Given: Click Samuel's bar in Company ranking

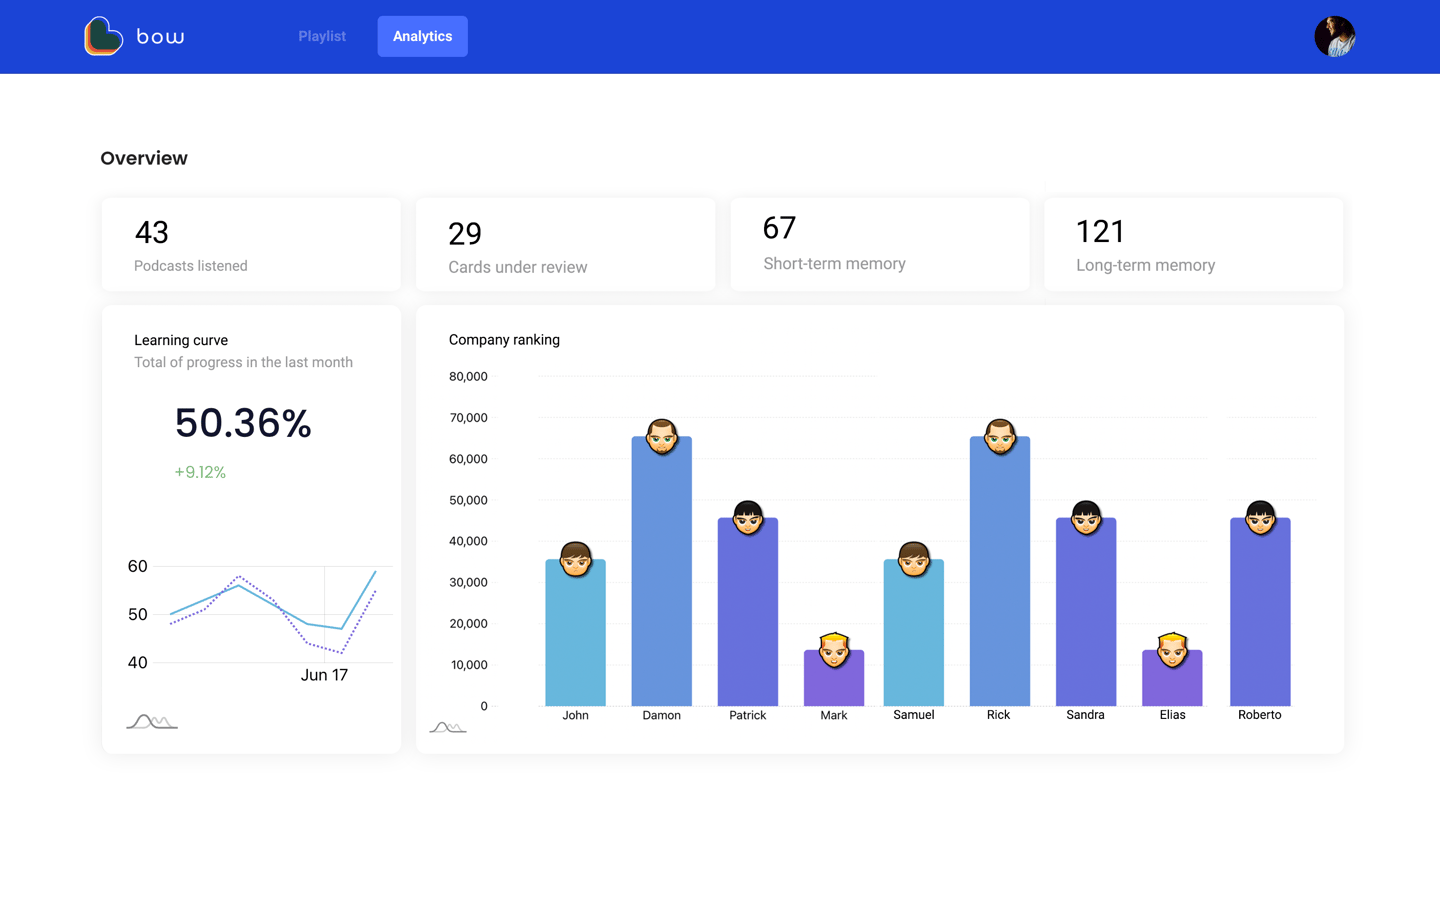Looking at the screenshot, I should [914, 633].
